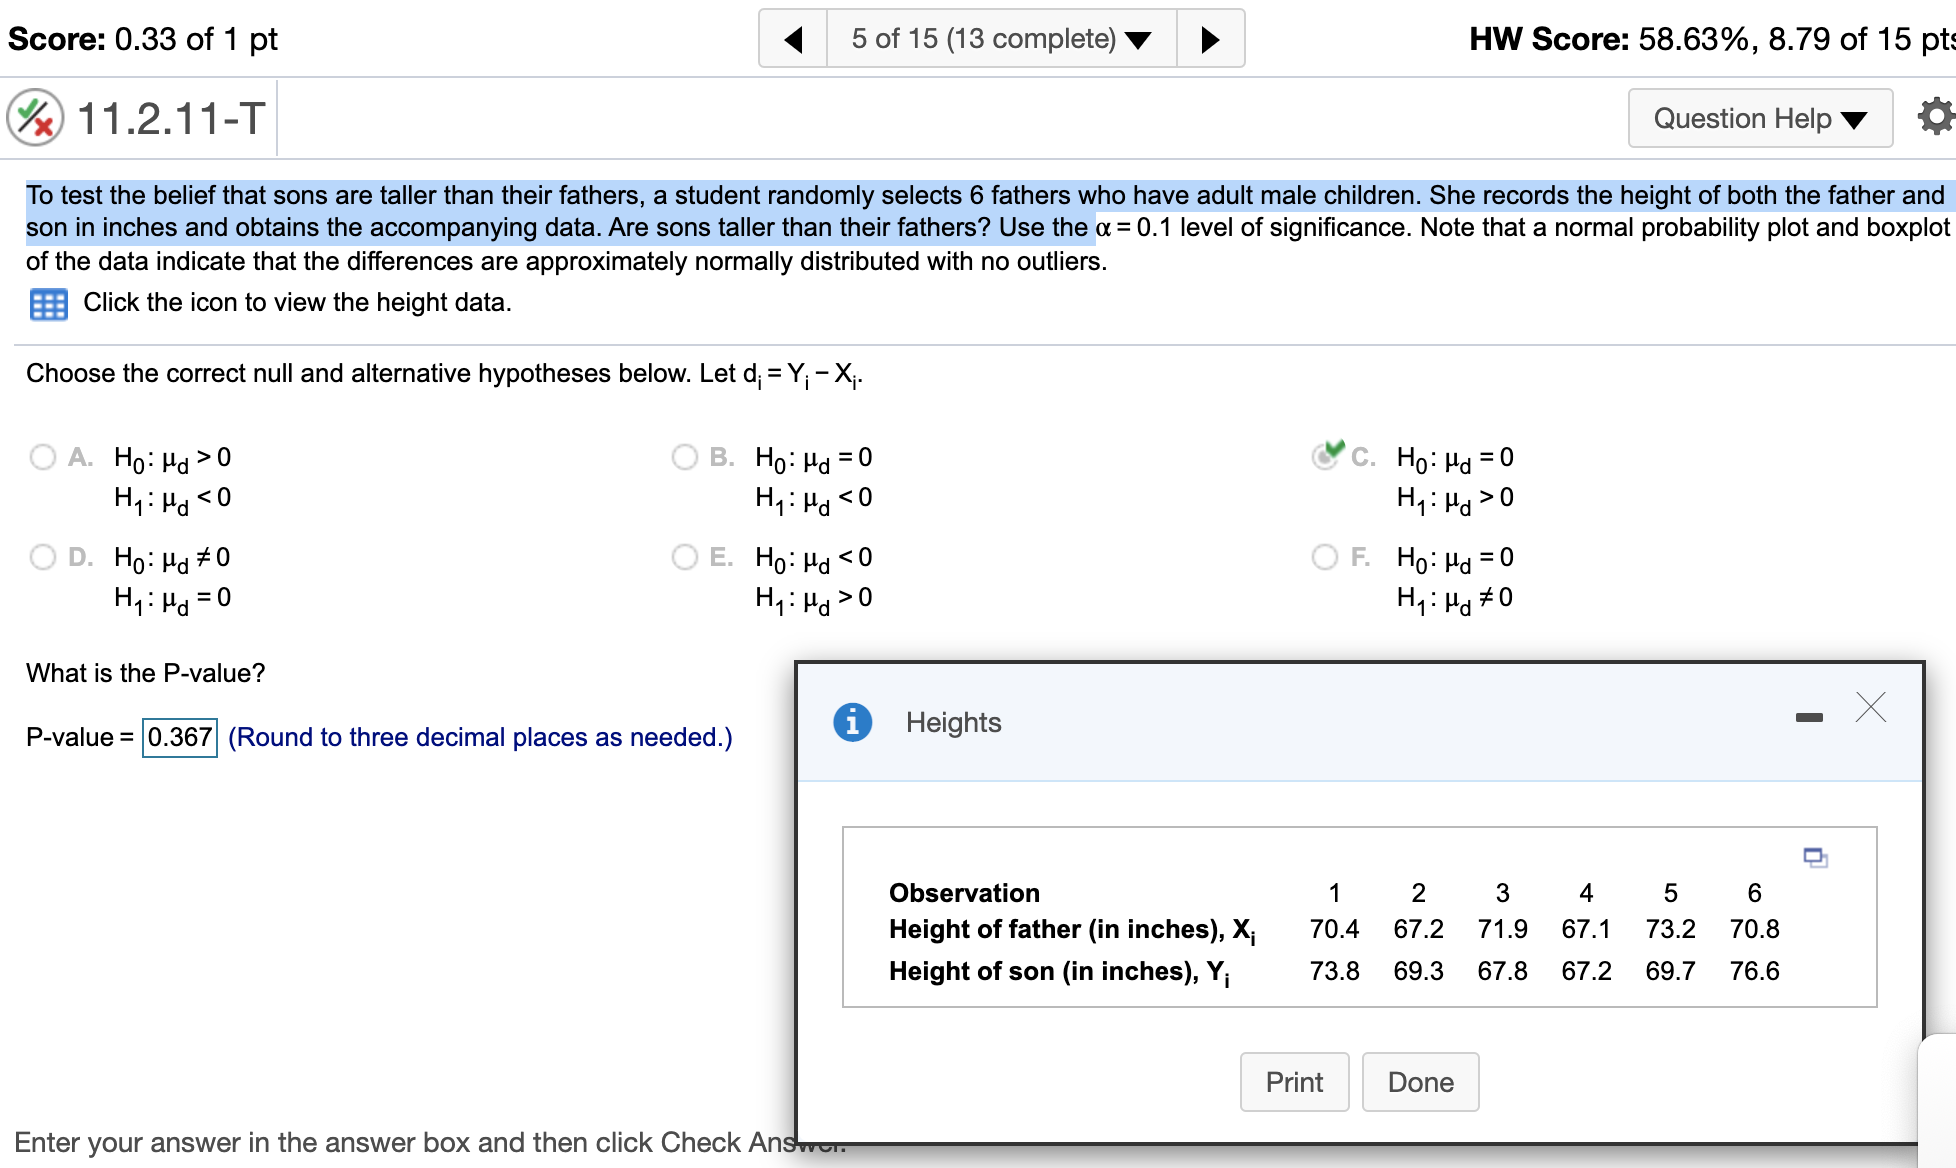Click the Done button
The height and width of the screenshot is (1168, 1956).
pos(1419,1081)
